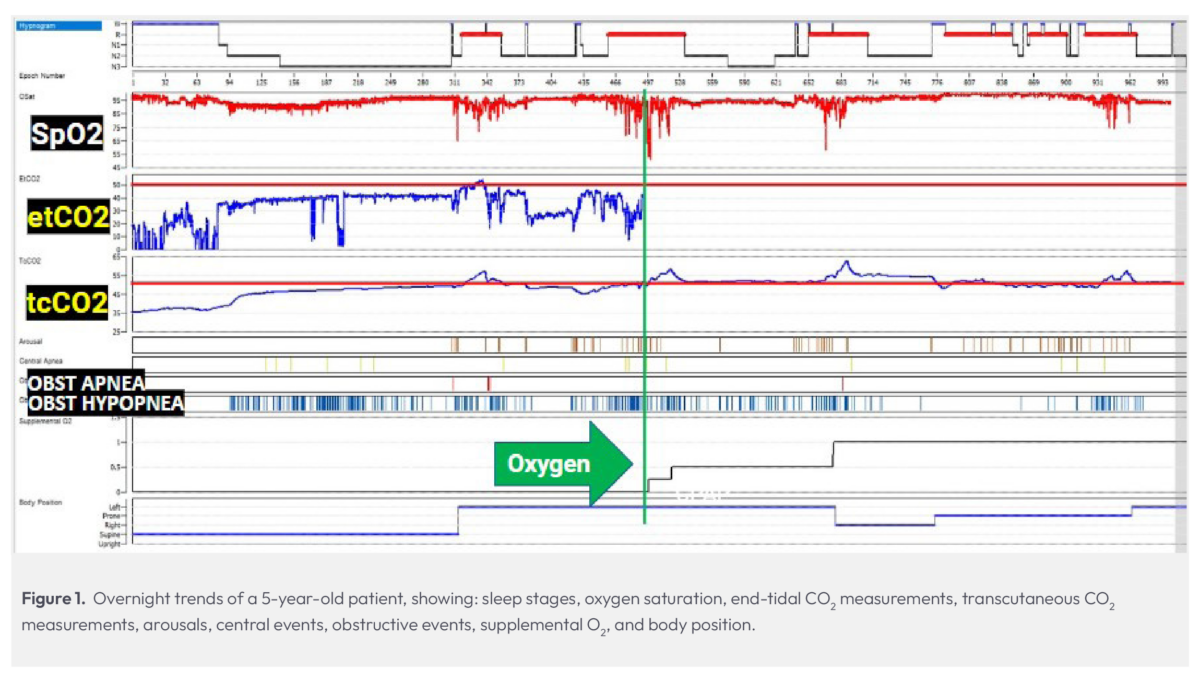Click the N3 label on hypnogram axis
Screen dimensions: 1200x682
pos(117,67)
